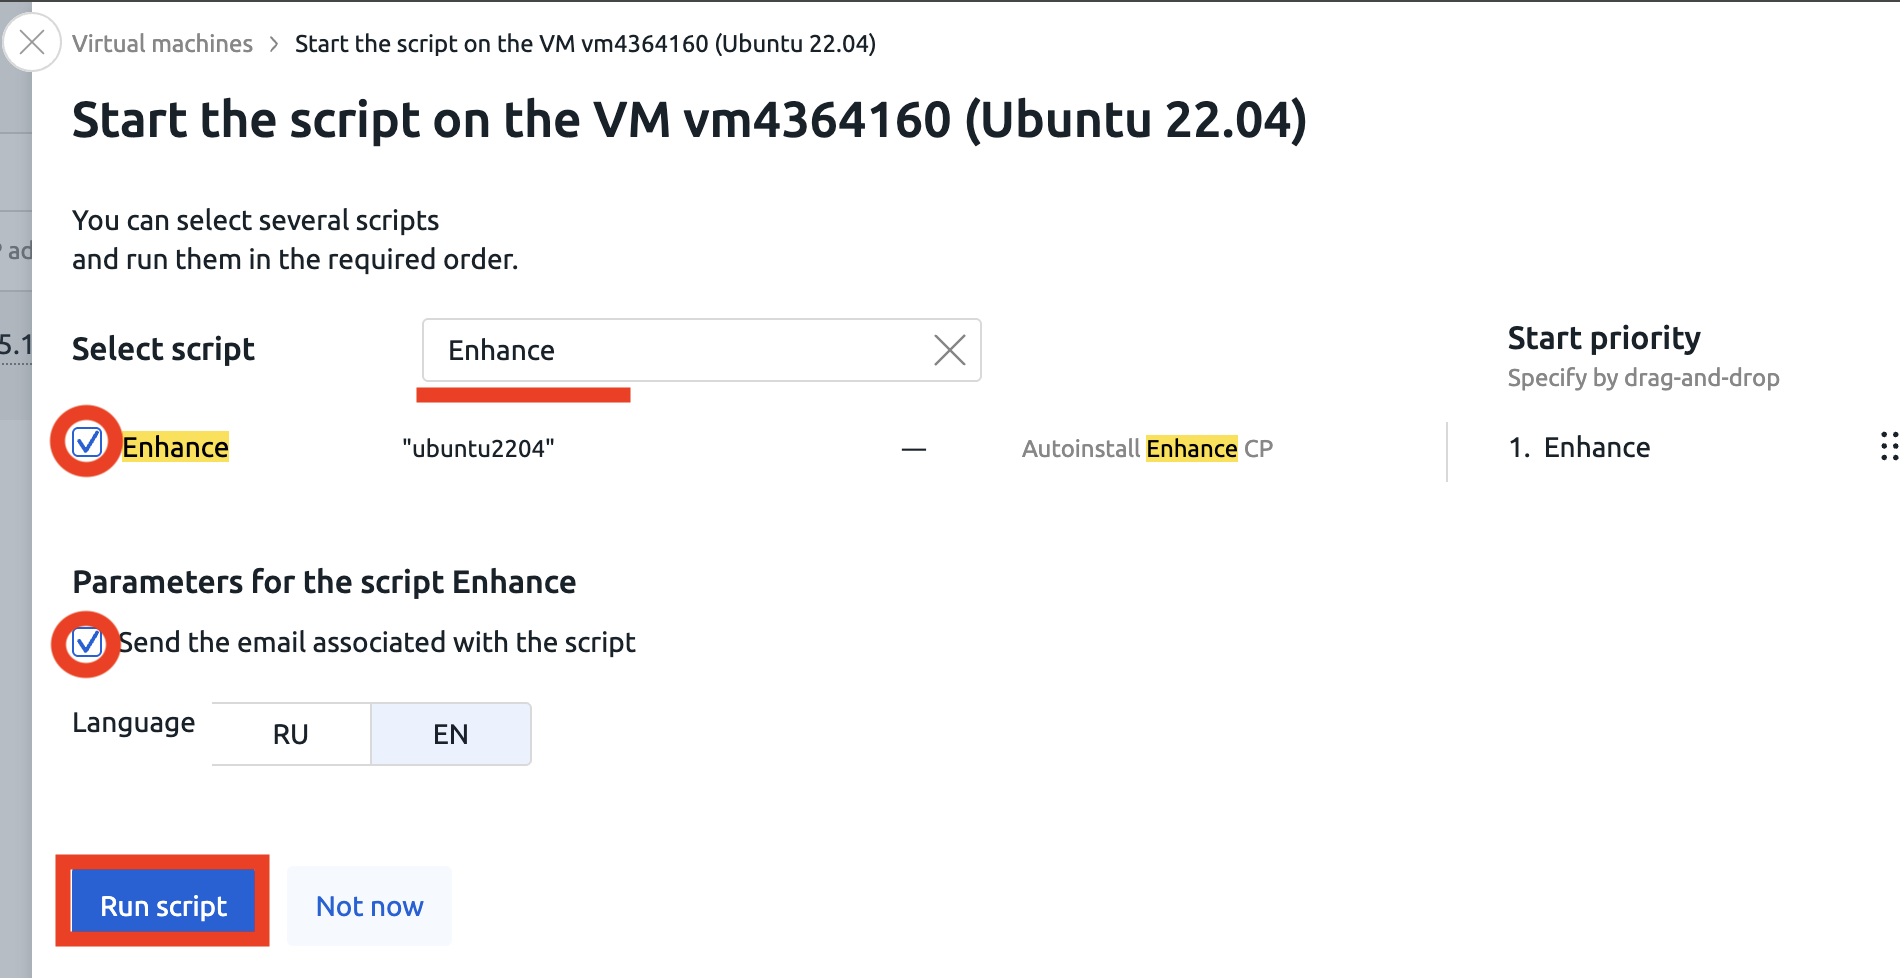Clear the Enhance search field

click(949, 350)
